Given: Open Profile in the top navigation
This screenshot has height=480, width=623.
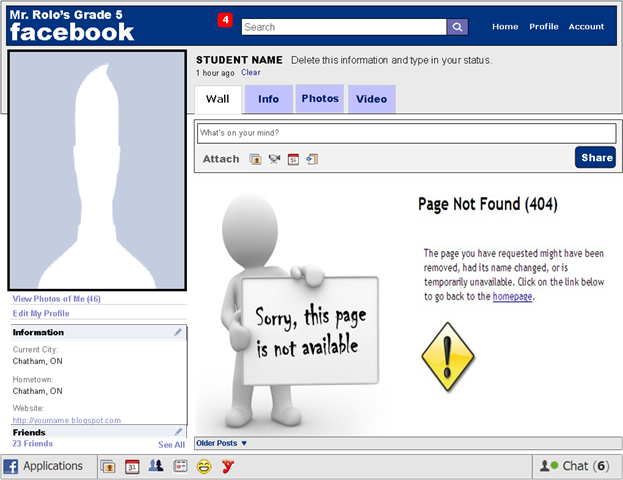Looking at the screenshot, I should [x=544, y=27].
